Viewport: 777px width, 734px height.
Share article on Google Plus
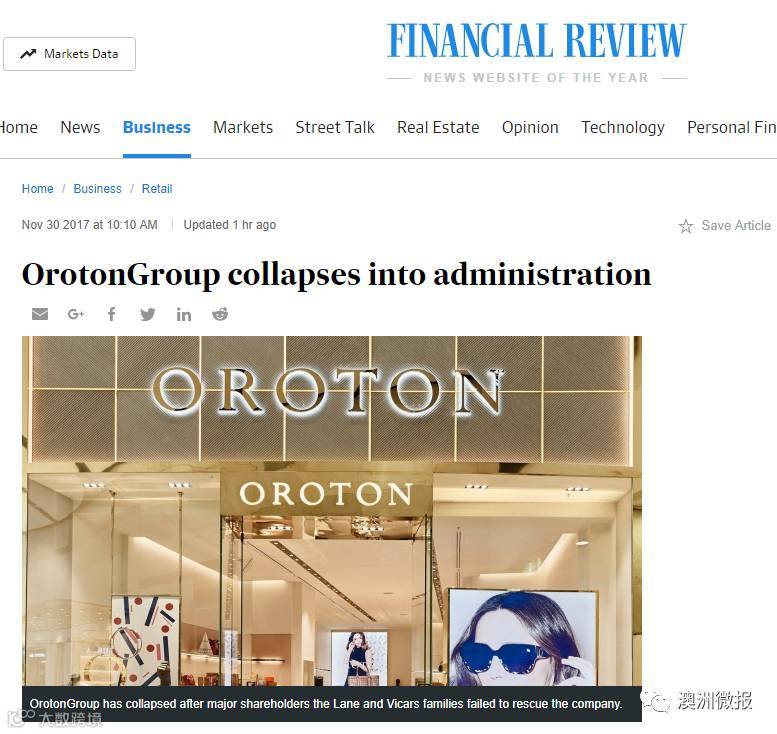click(x=76, y=314)
